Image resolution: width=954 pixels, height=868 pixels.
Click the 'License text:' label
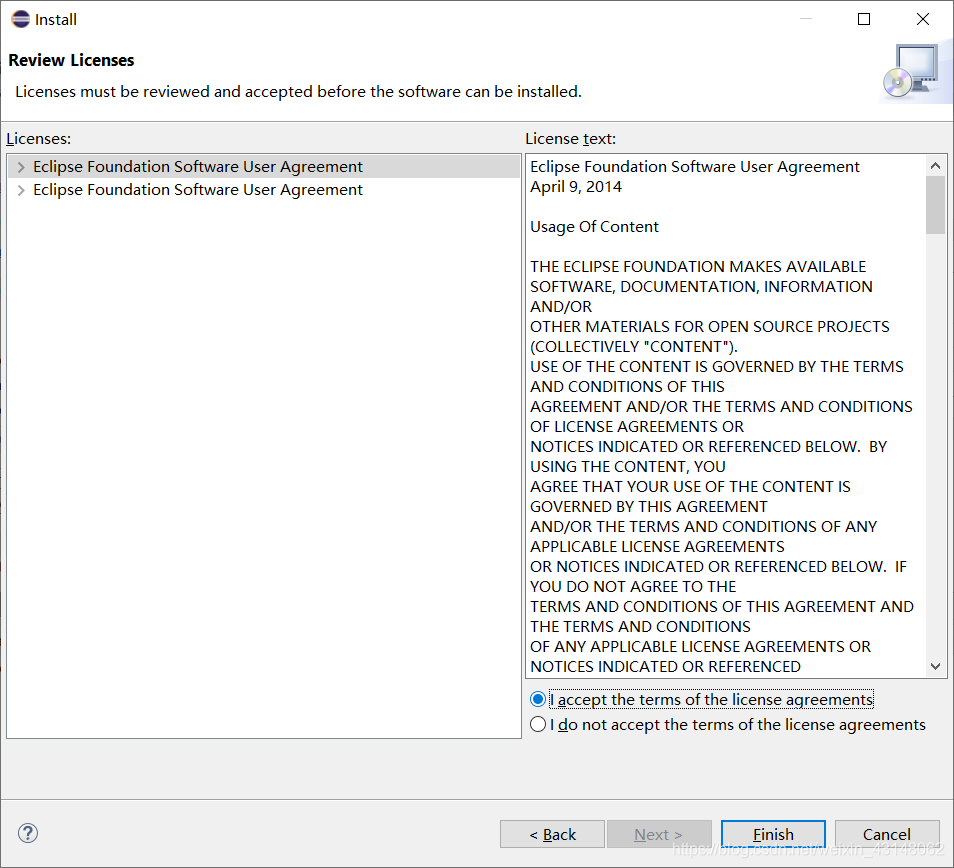tap(571, 139)
